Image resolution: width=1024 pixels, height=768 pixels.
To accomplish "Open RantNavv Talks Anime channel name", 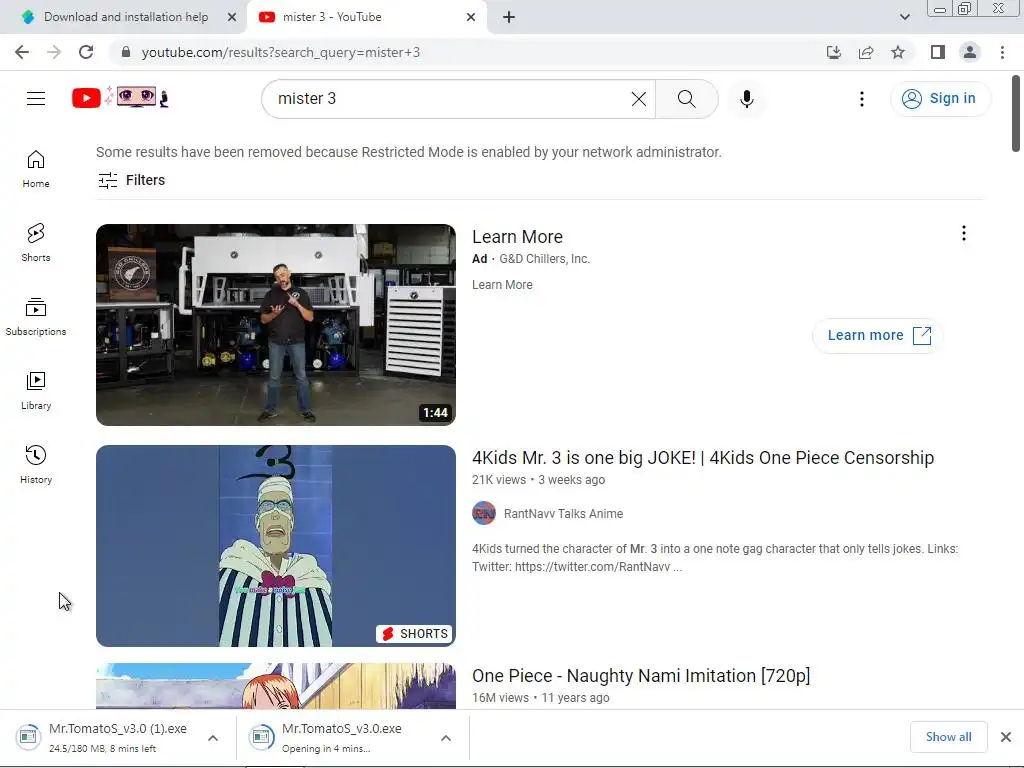I will click(563, 514).
